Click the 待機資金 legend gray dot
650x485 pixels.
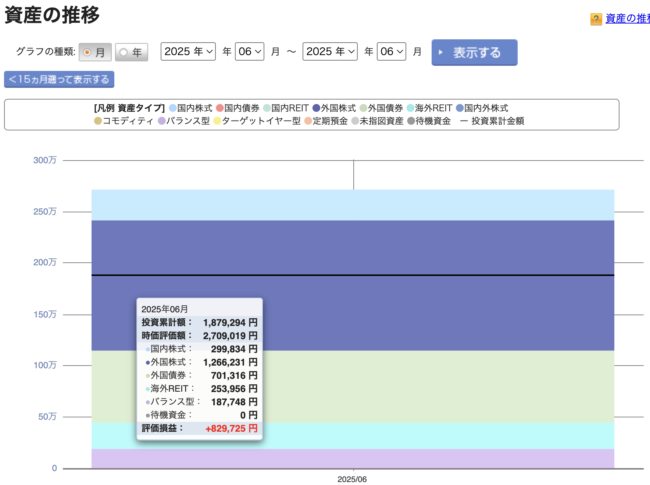[x=411, y=121]
